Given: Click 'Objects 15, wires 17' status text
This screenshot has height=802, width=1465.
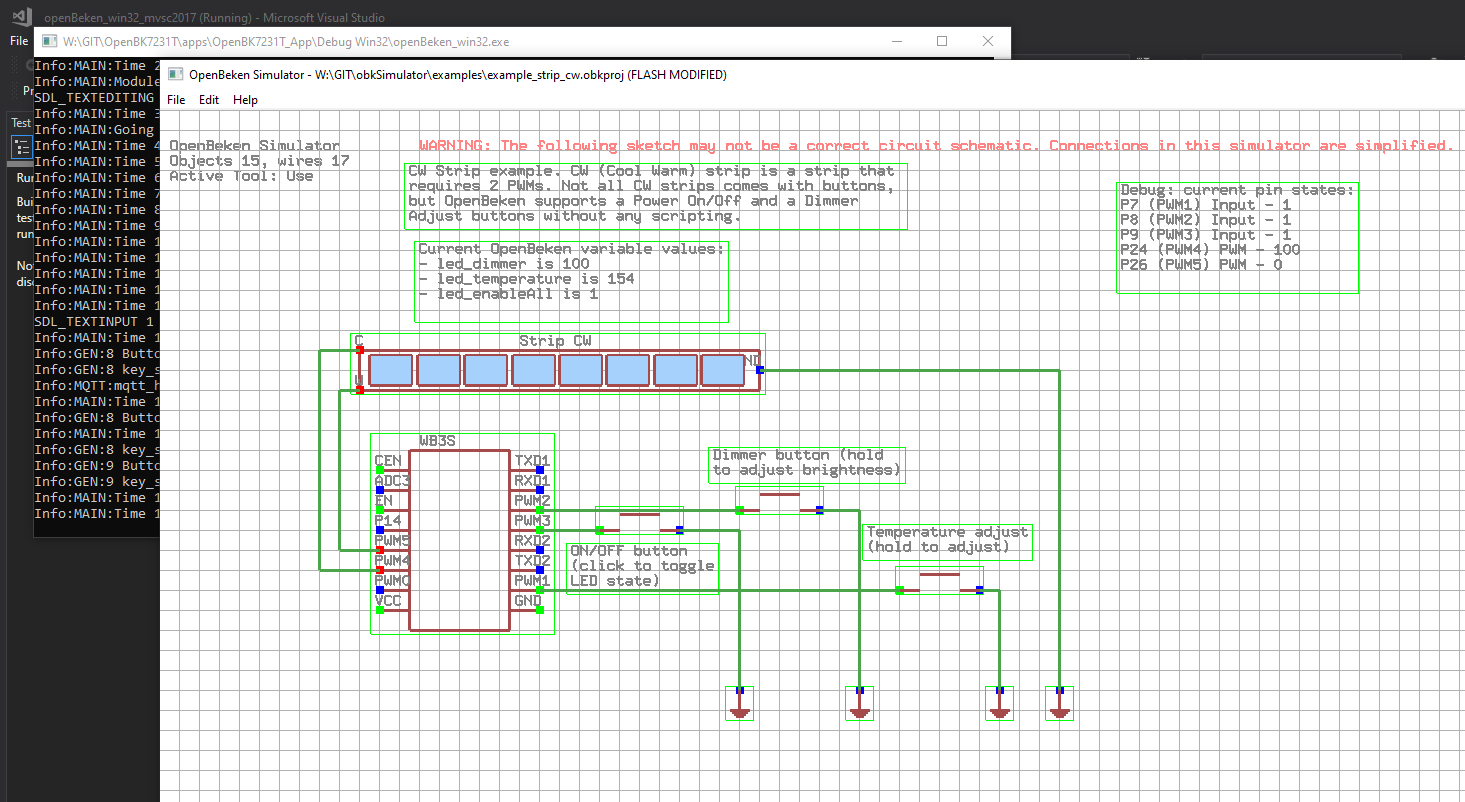Looking at the screenshot, I should (x=259, y=161).
